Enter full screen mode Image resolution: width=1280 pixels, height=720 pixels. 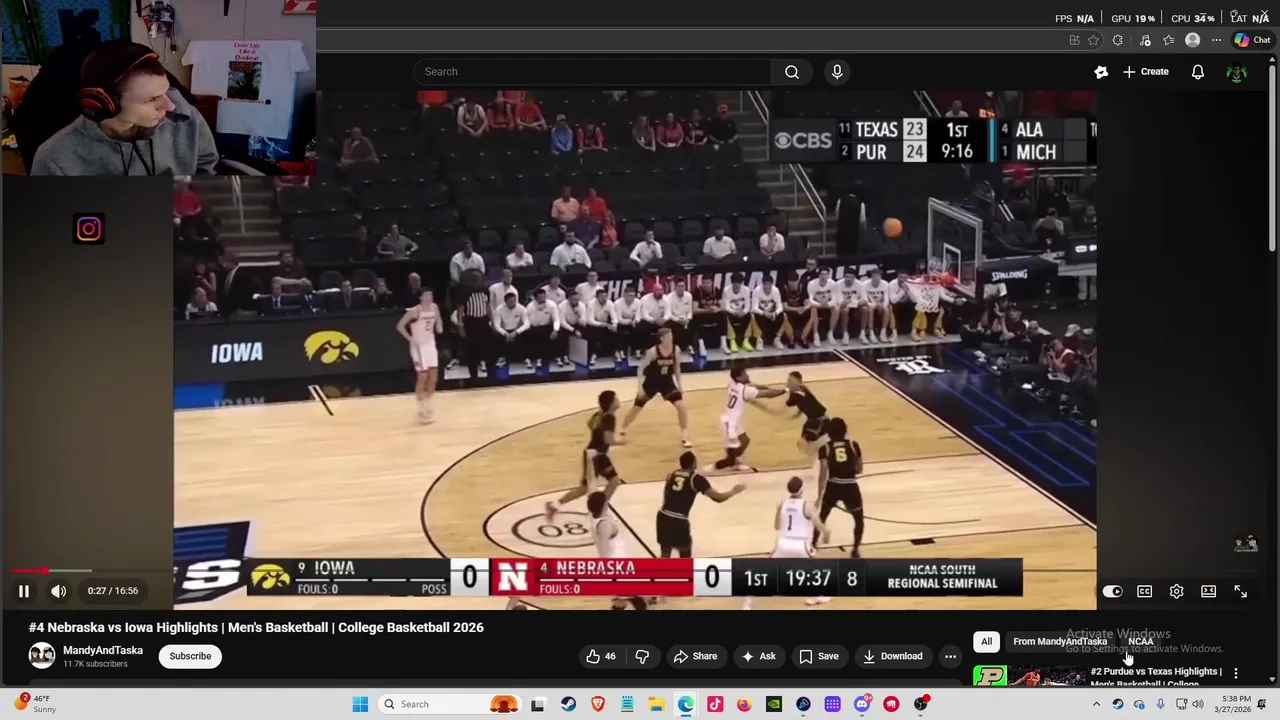pyautogui.click(x=1240, y=592)
